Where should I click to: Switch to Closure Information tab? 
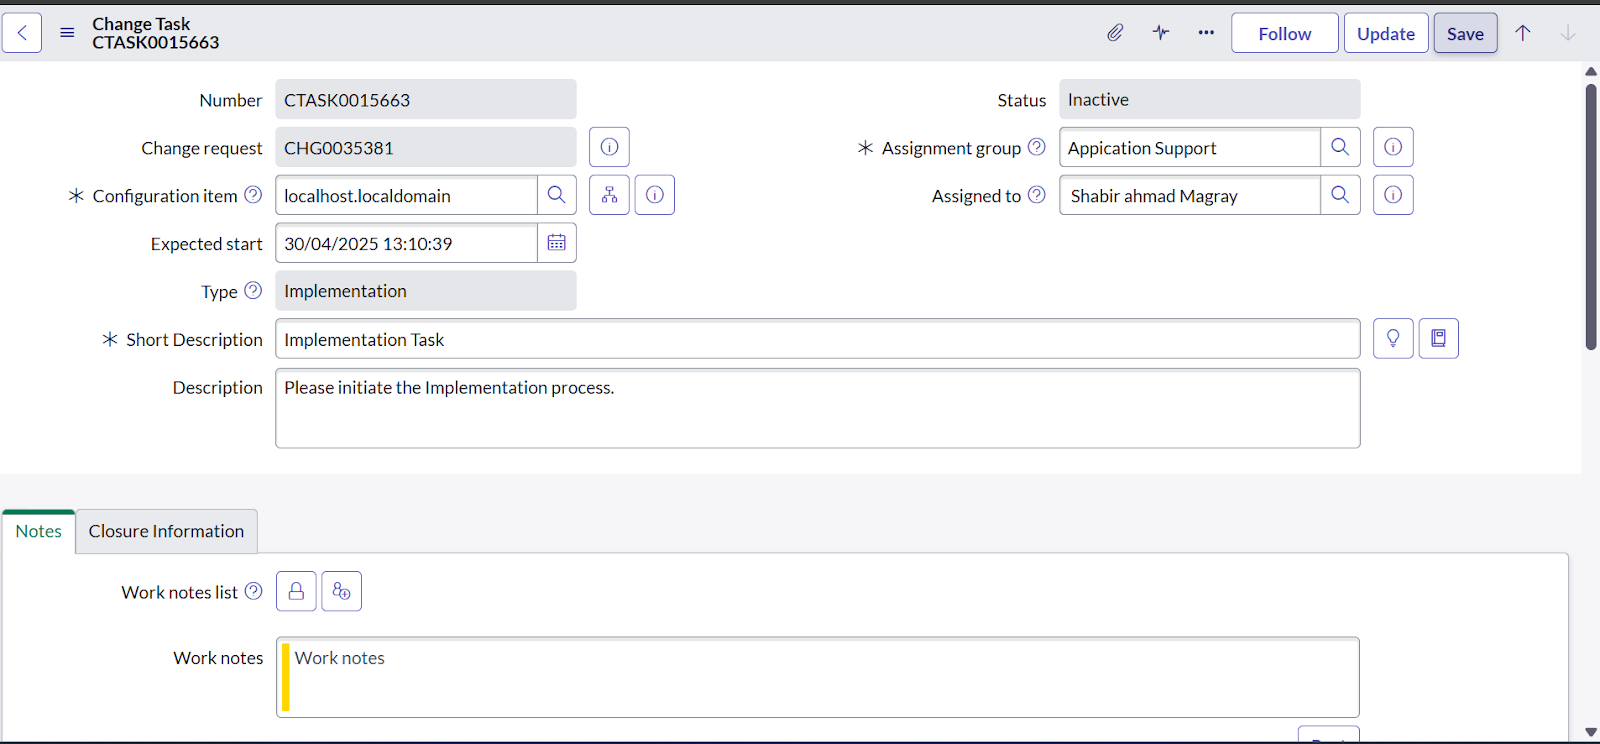(166, 531)
